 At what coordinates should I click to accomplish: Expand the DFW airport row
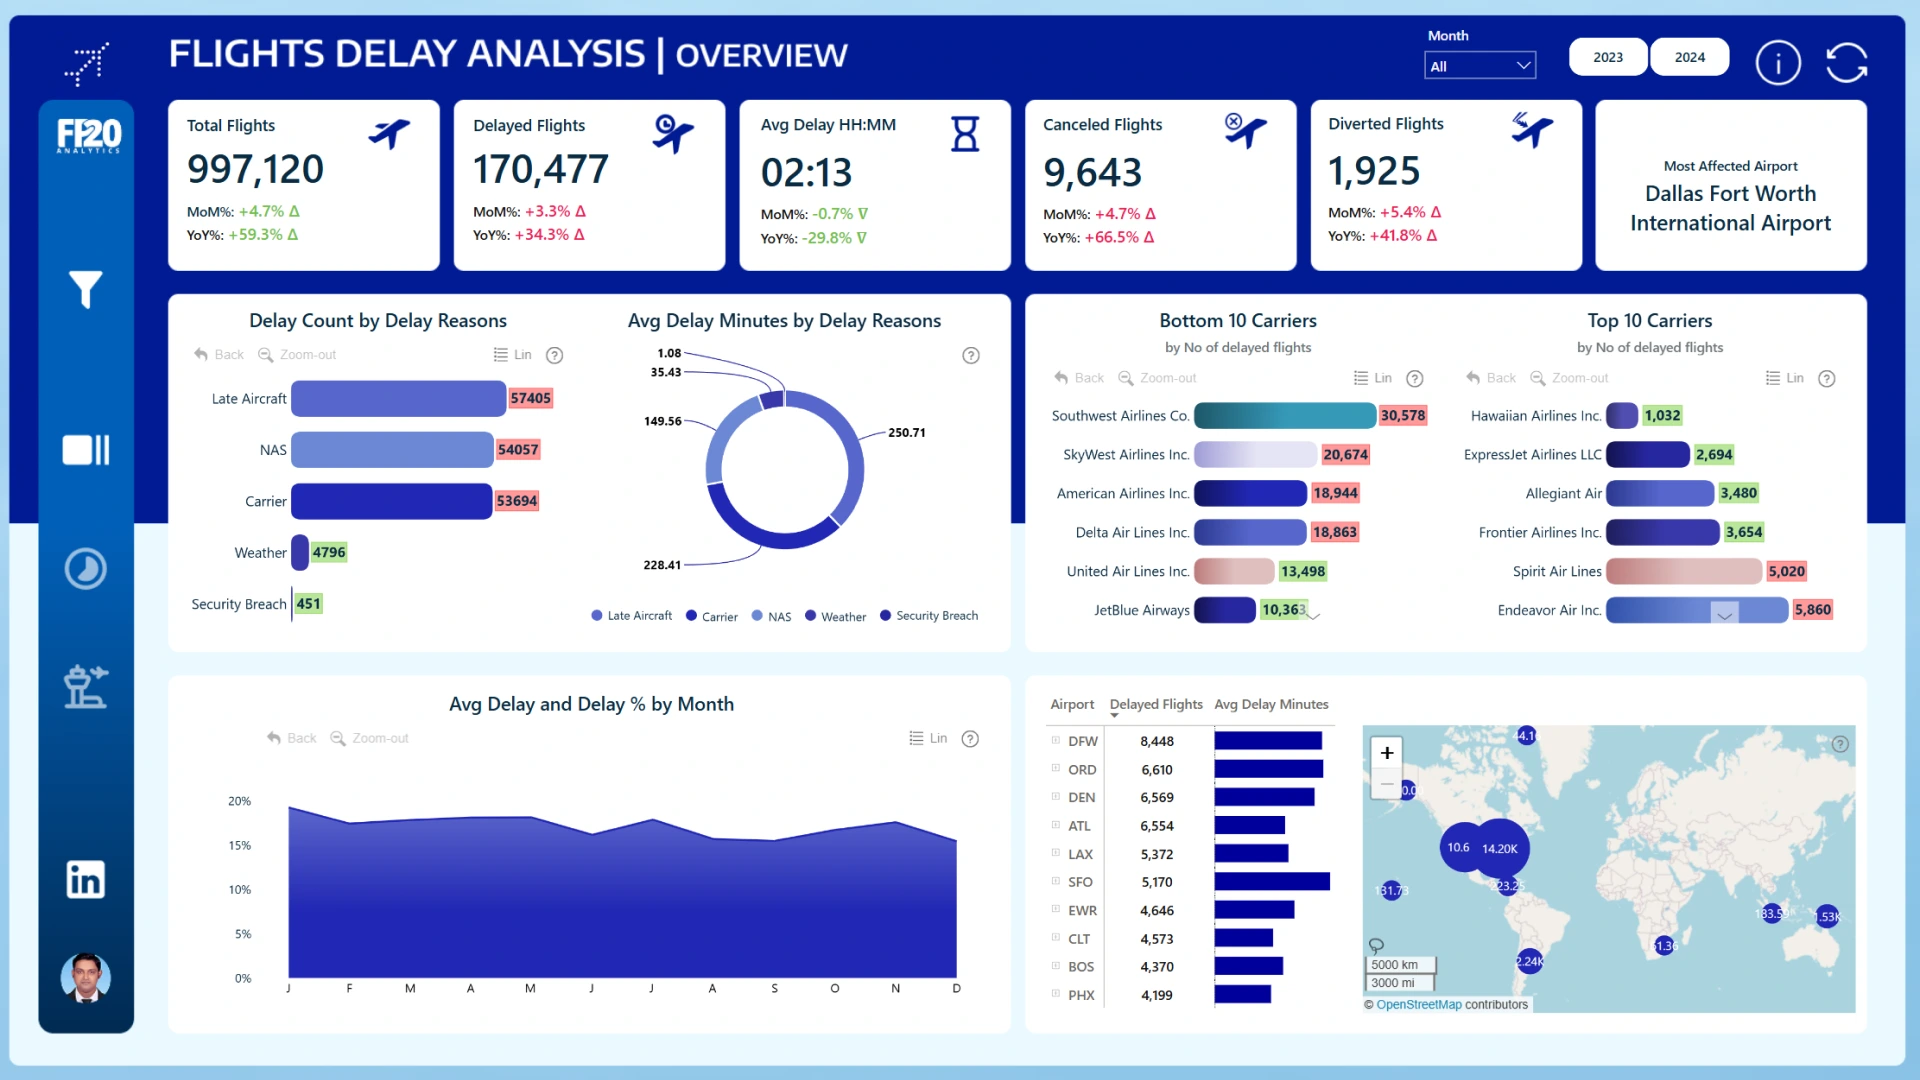click(1055, 741)
